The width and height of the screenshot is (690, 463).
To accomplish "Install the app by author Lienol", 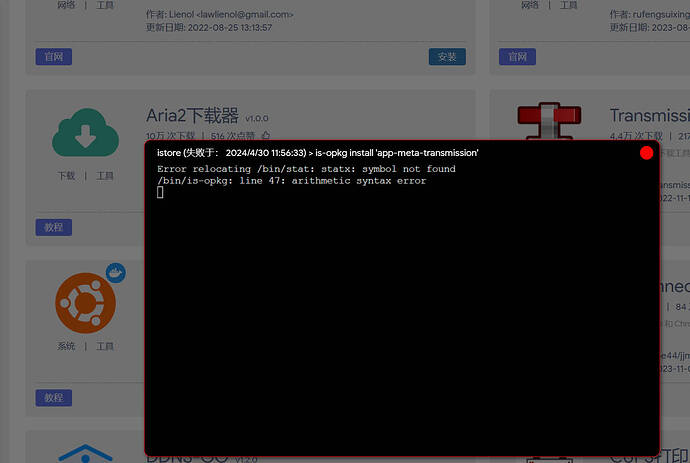I will click(x=447, y=57).
